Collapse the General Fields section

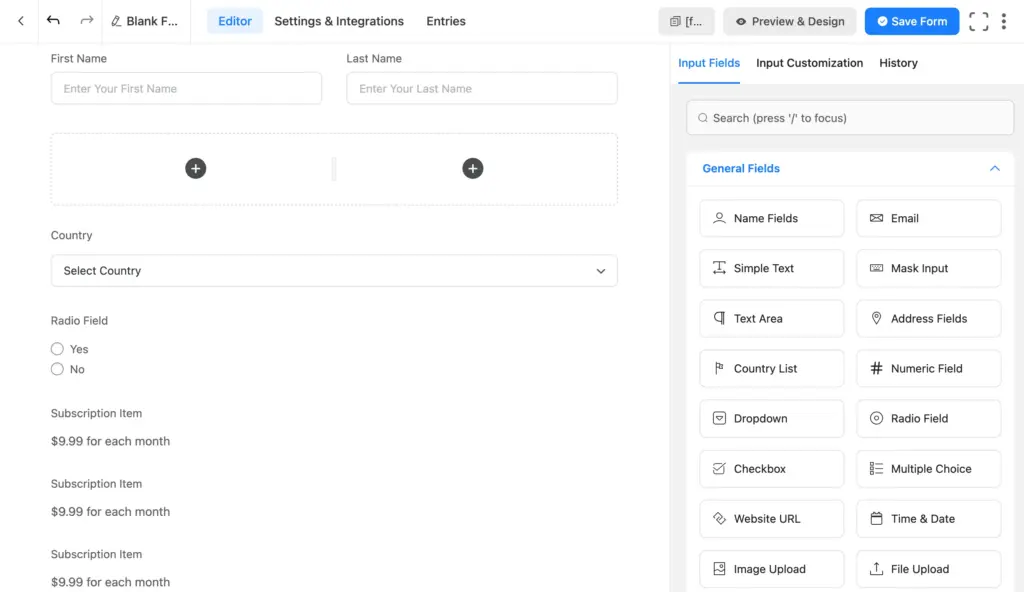(994, 168)
